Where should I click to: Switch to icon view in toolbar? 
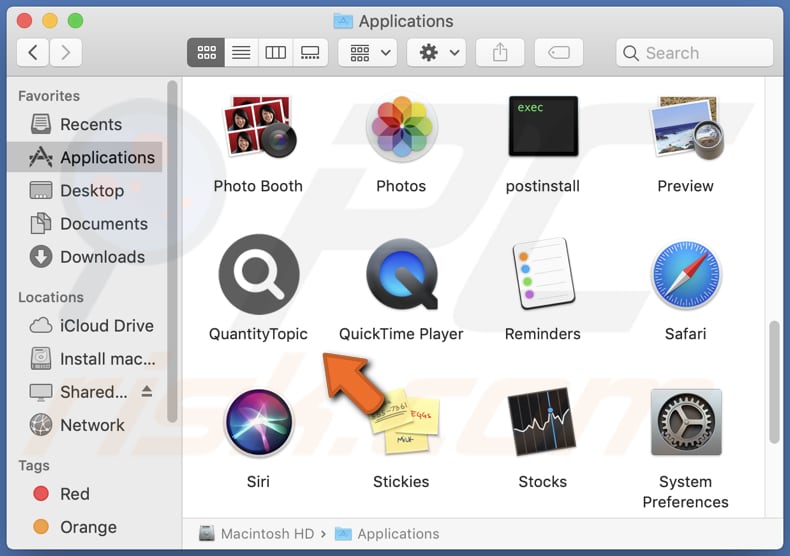coord(206,52)
